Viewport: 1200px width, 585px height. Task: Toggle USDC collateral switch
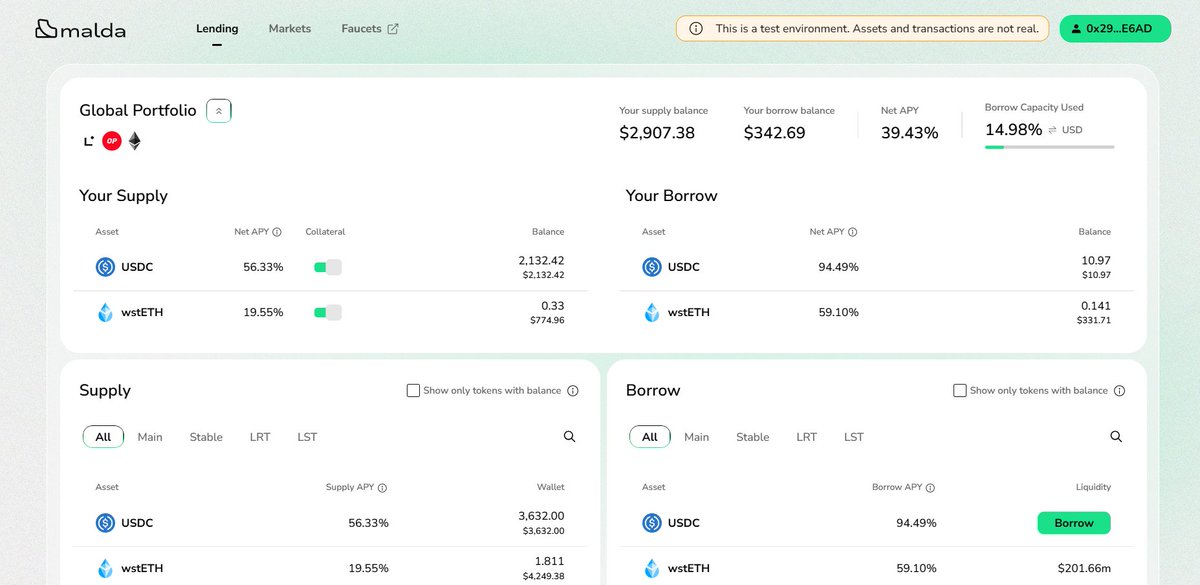point(328,267)
